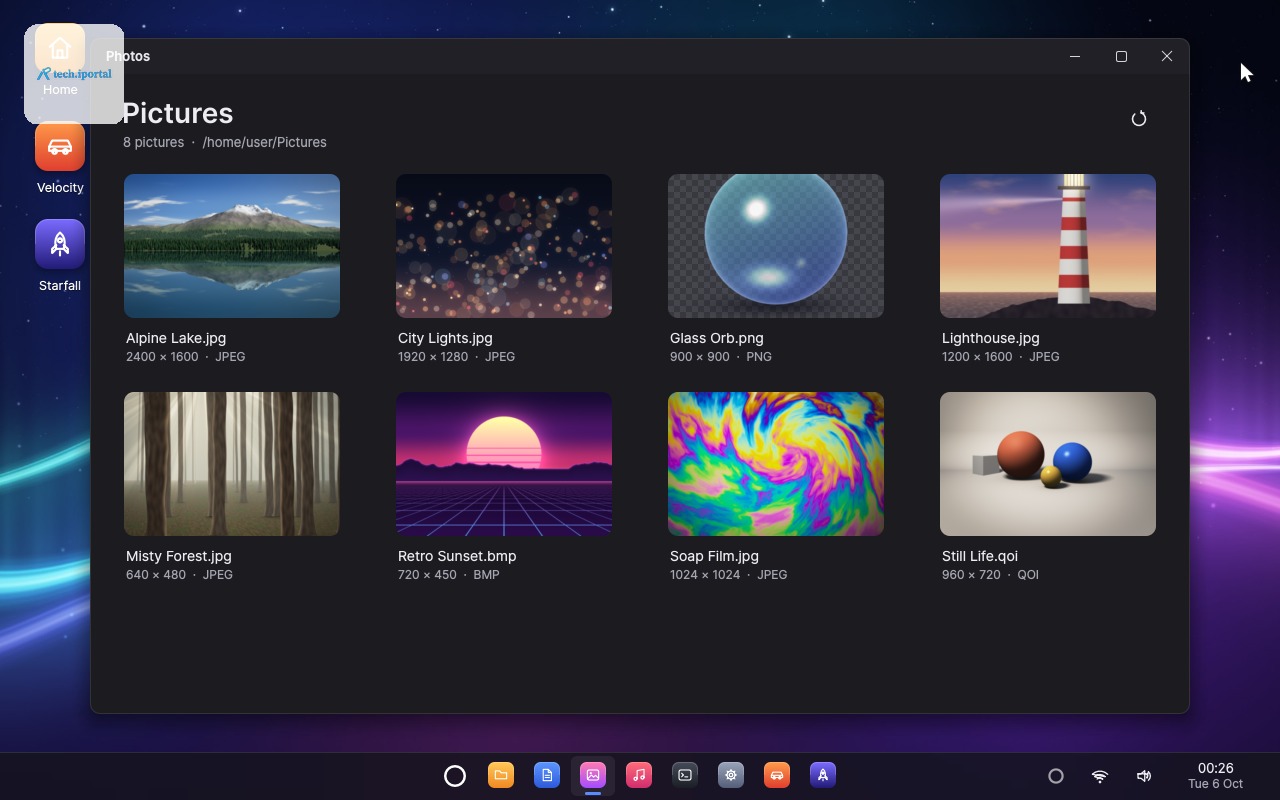Click the system tray circle status icon

click(1056, 776)
